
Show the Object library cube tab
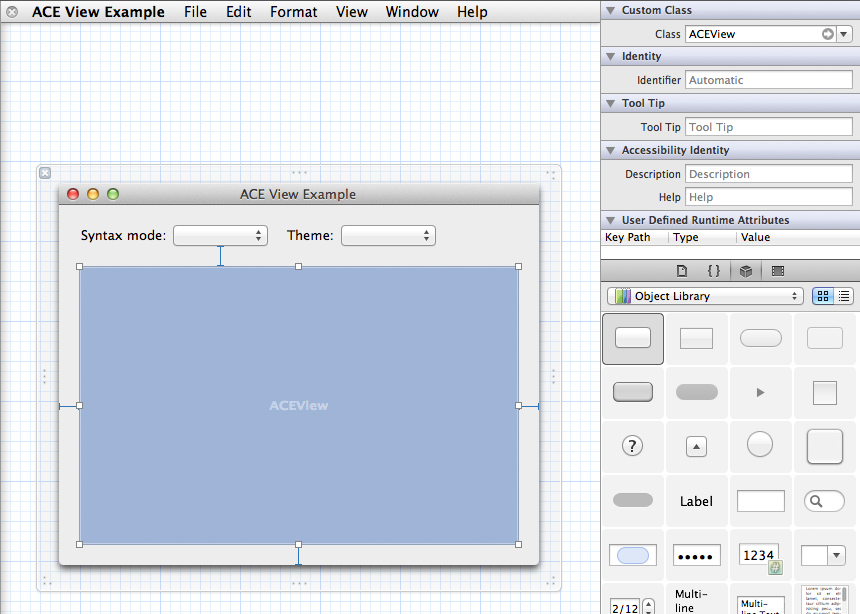coord(745,271)
